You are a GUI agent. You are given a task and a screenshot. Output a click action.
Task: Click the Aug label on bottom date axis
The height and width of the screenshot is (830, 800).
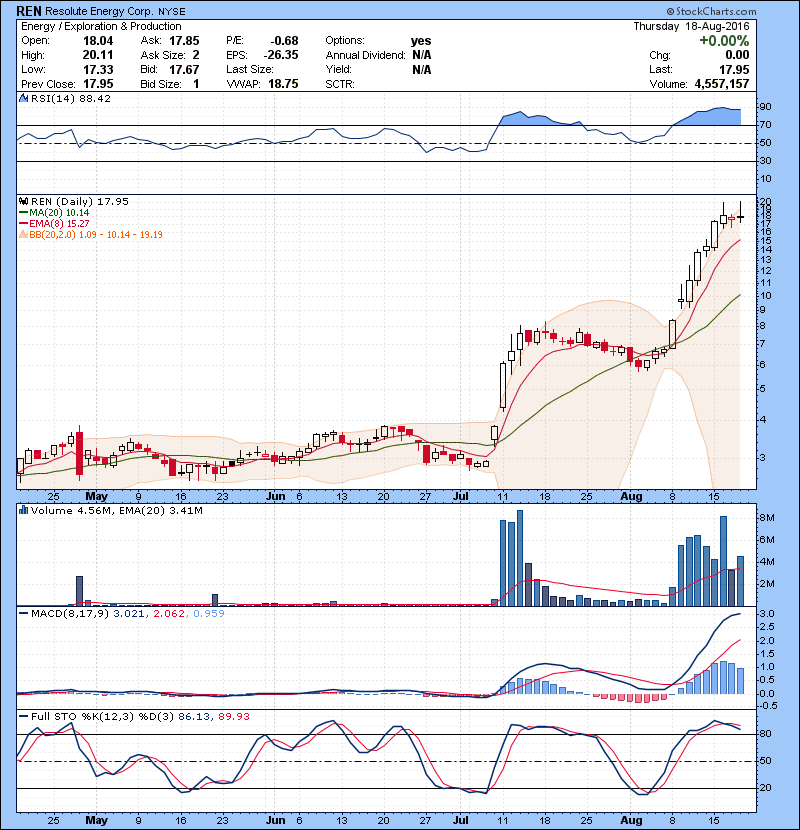click(631, 820)
